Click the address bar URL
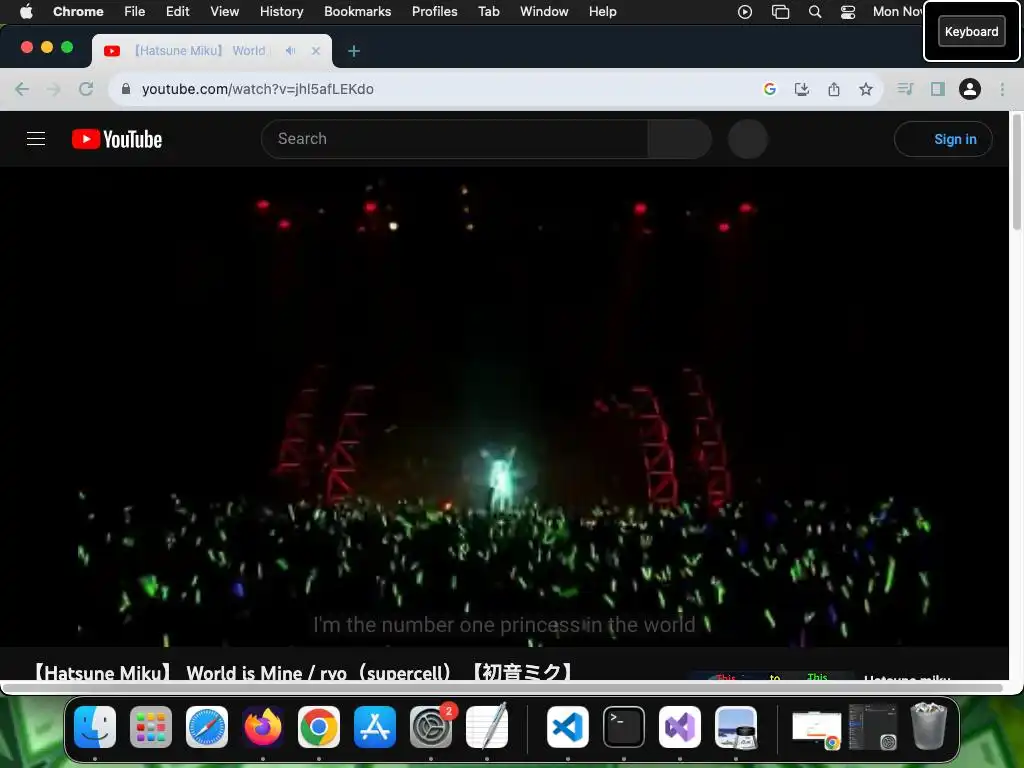This screenshot has height=768, width=1024. pyautogui.click(x=258, y=89)
